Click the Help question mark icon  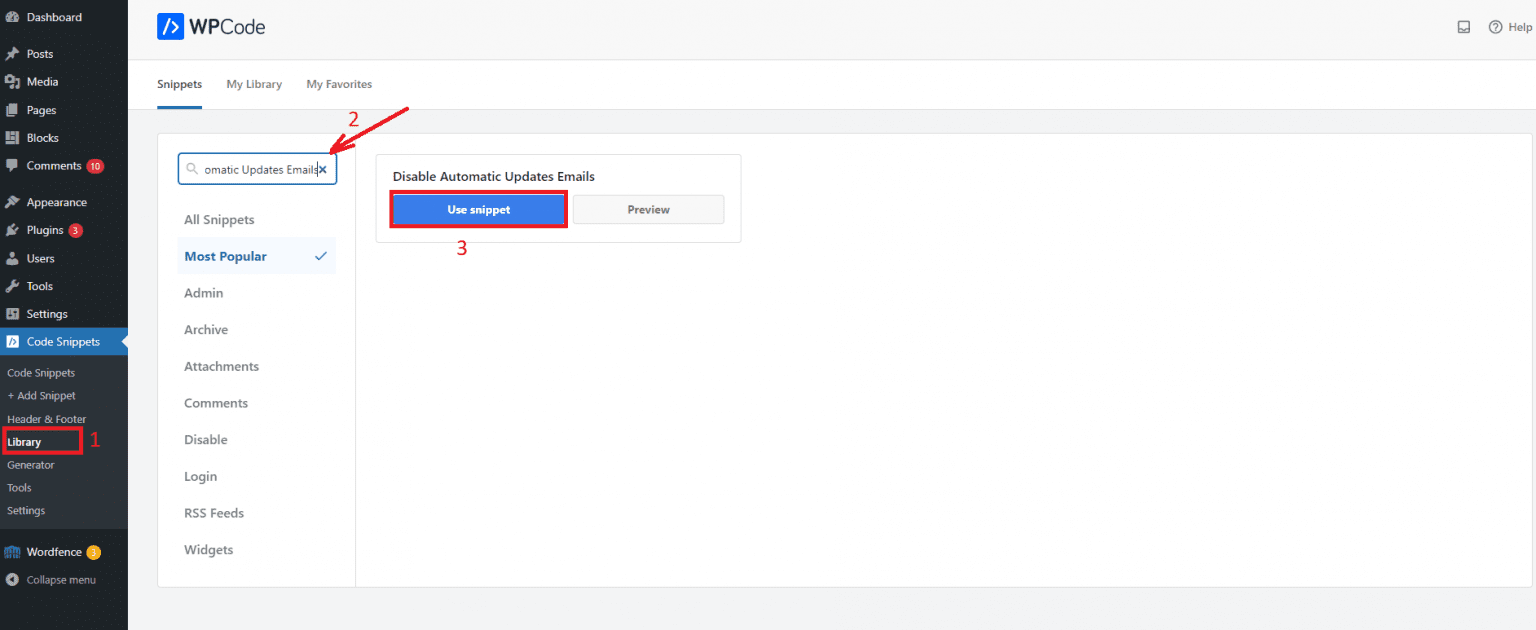click(1495, 28)
